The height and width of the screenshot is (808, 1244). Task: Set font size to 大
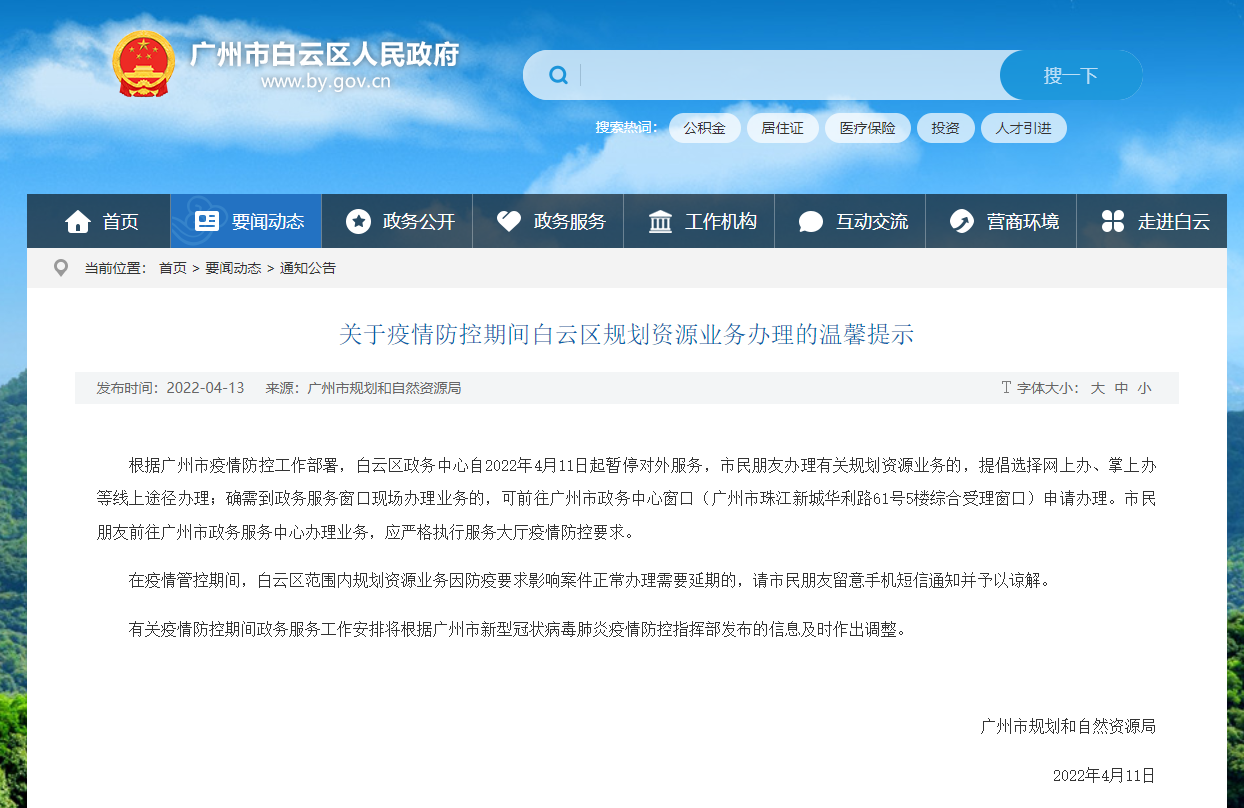pos(1097,388)
